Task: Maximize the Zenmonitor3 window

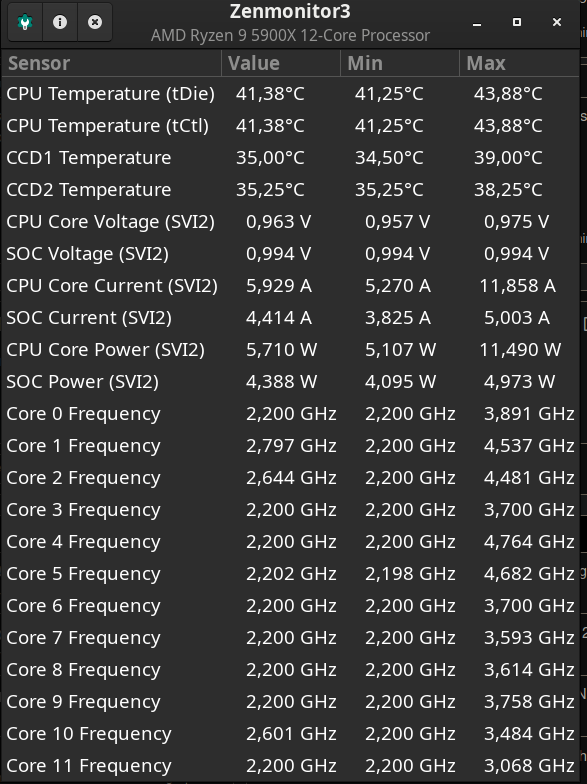Action: point(517,22)
